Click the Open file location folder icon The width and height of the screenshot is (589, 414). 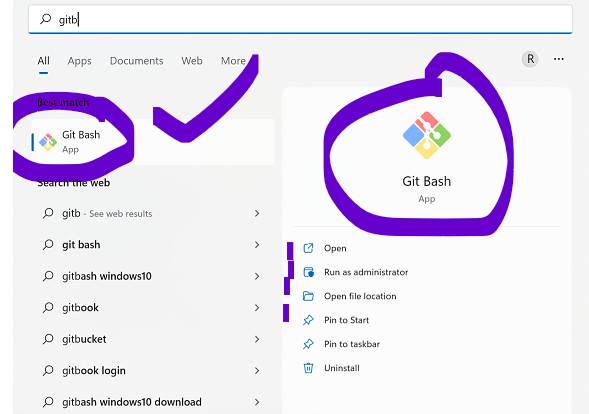(308, 296)
